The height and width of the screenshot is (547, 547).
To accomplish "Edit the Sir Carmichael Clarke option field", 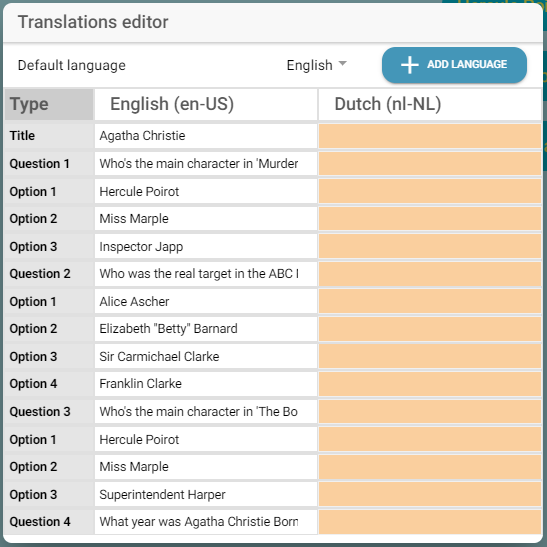I will pos(206,357).
